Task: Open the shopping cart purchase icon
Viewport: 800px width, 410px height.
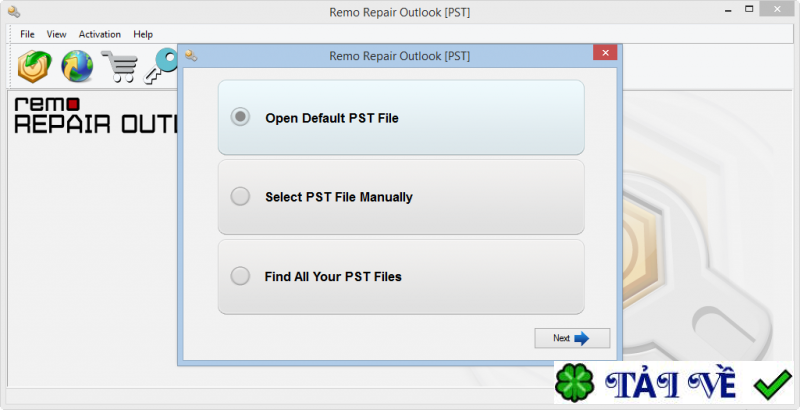Action: 120,66
